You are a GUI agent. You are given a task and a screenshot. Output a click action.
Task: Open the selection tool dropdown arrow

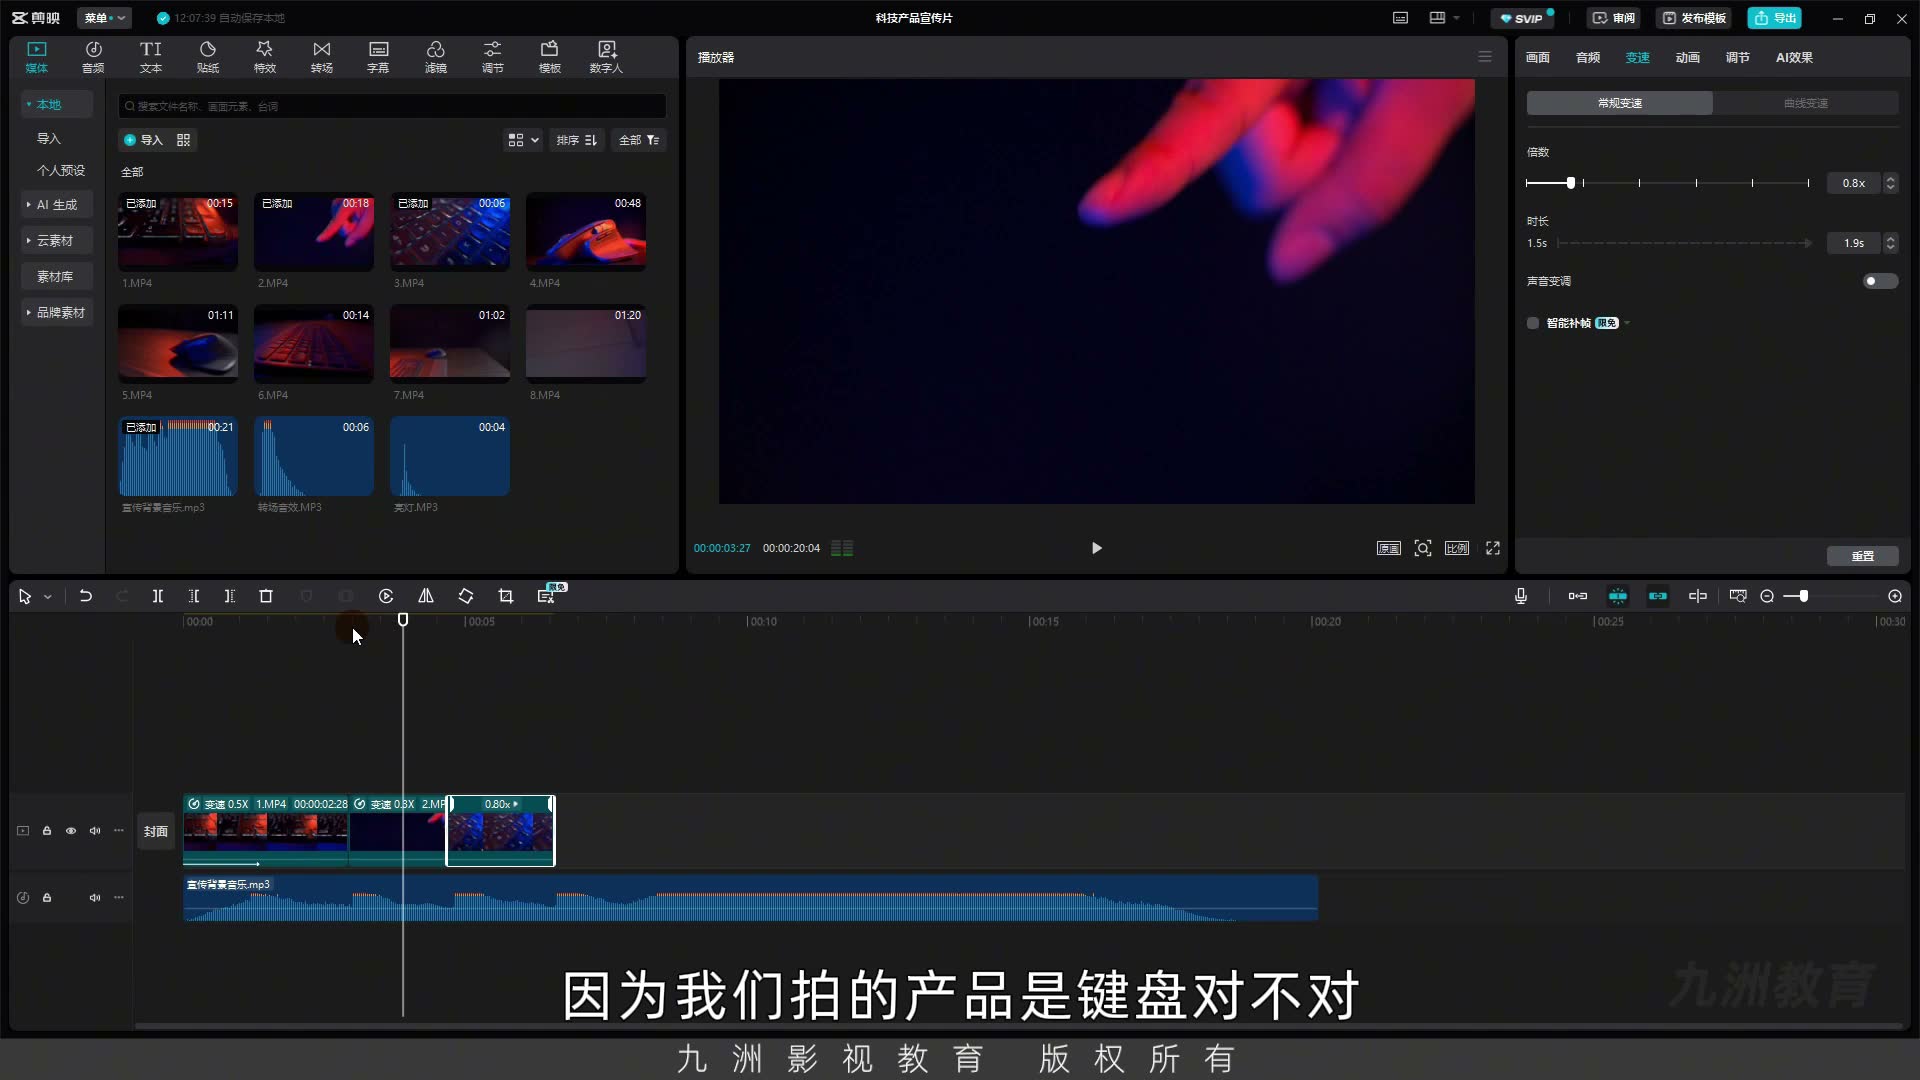tap(47, 597)
